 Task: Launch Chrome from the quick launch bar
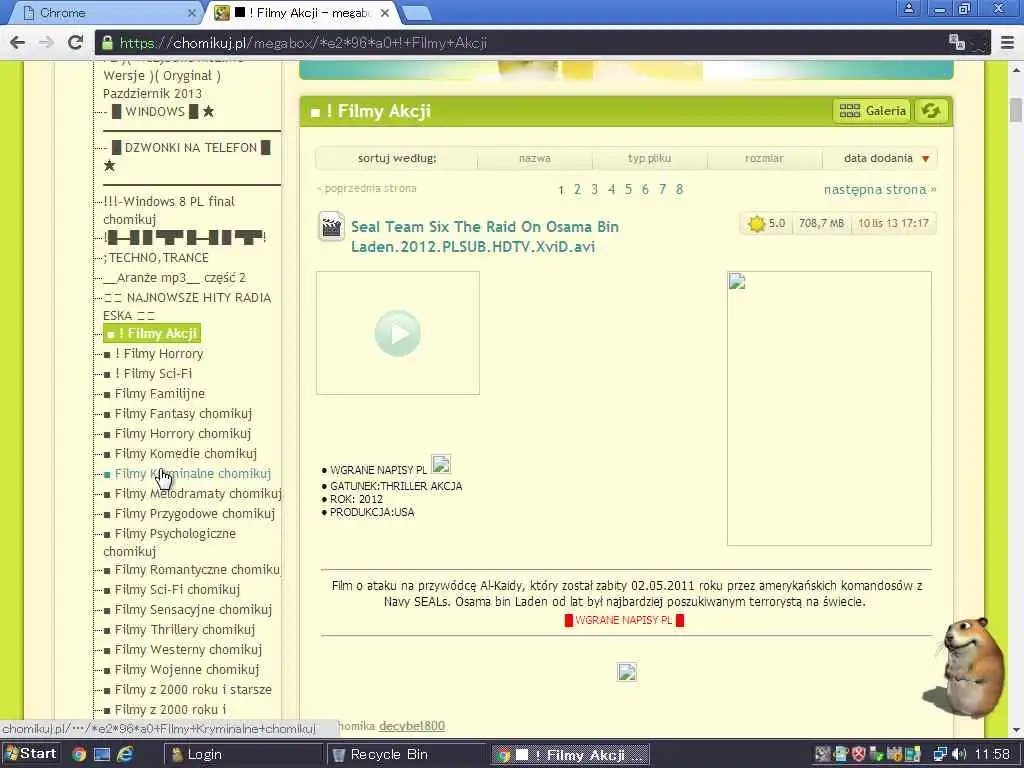click(x=79, y=754)
